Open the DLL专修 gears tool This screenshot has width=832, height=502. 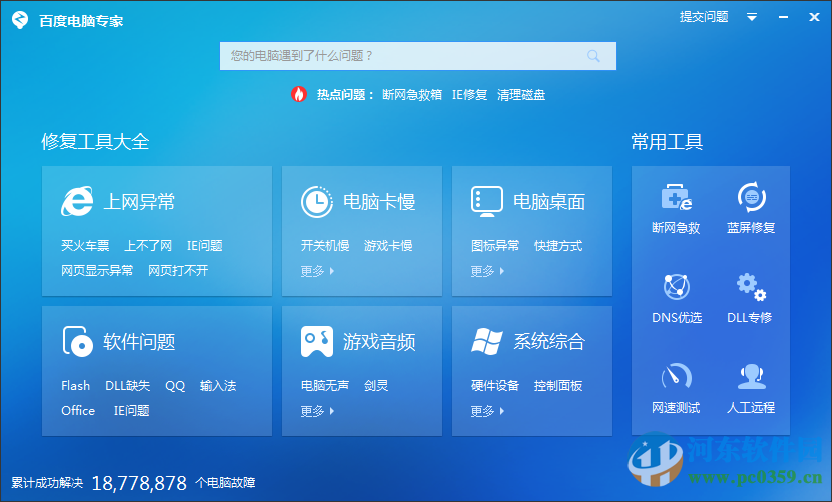[x=751, y=287]
